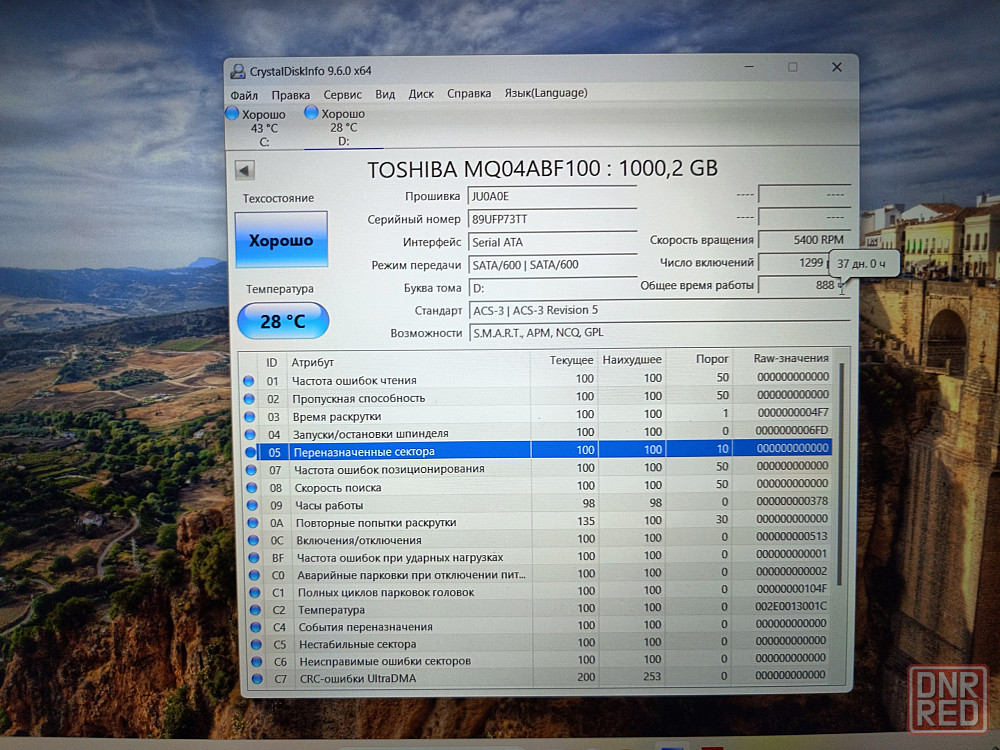The height and width of the screenshot is (750, 1000).
Task: Click the rotation speed field 5400 RPM
Action: pos(804,240)
